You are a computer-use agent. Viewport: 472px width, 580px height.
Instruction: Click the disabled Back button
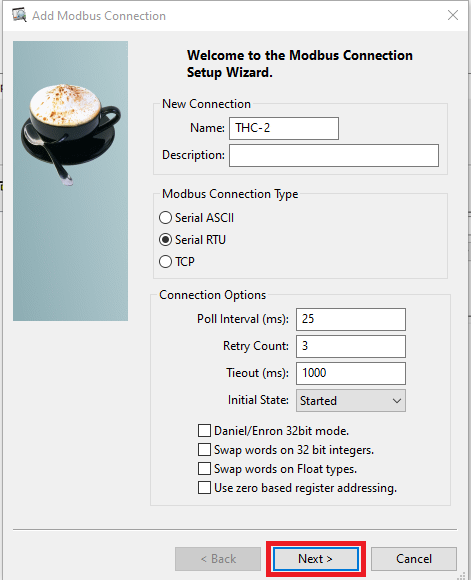(x=218, y=559)
